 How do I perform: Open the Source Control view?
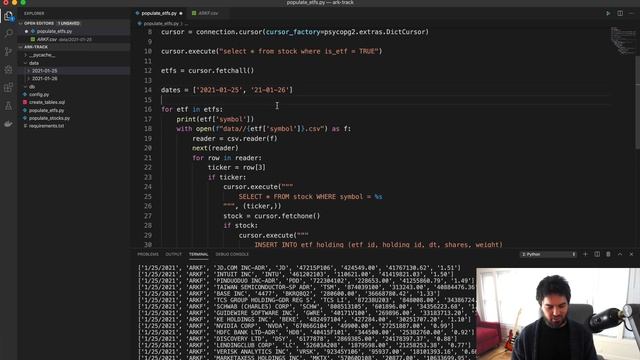click(x=9, y=51)
